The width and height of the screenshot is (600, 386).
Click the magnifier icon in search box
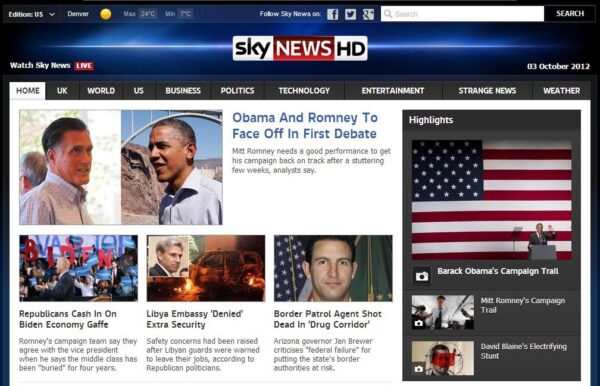(388, 14)
